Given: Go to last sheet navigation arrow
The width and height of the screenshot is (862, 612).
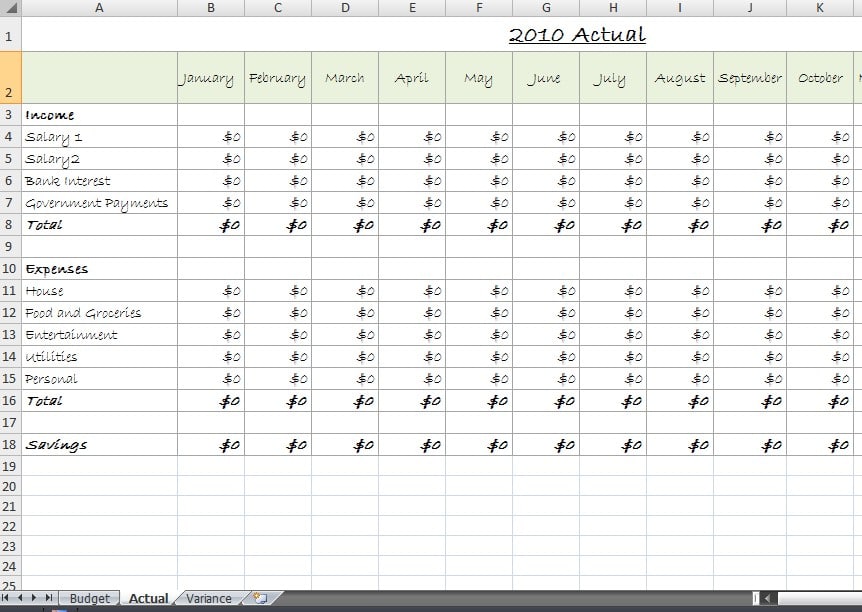Looking at the screenshot, I should point(49,598).
